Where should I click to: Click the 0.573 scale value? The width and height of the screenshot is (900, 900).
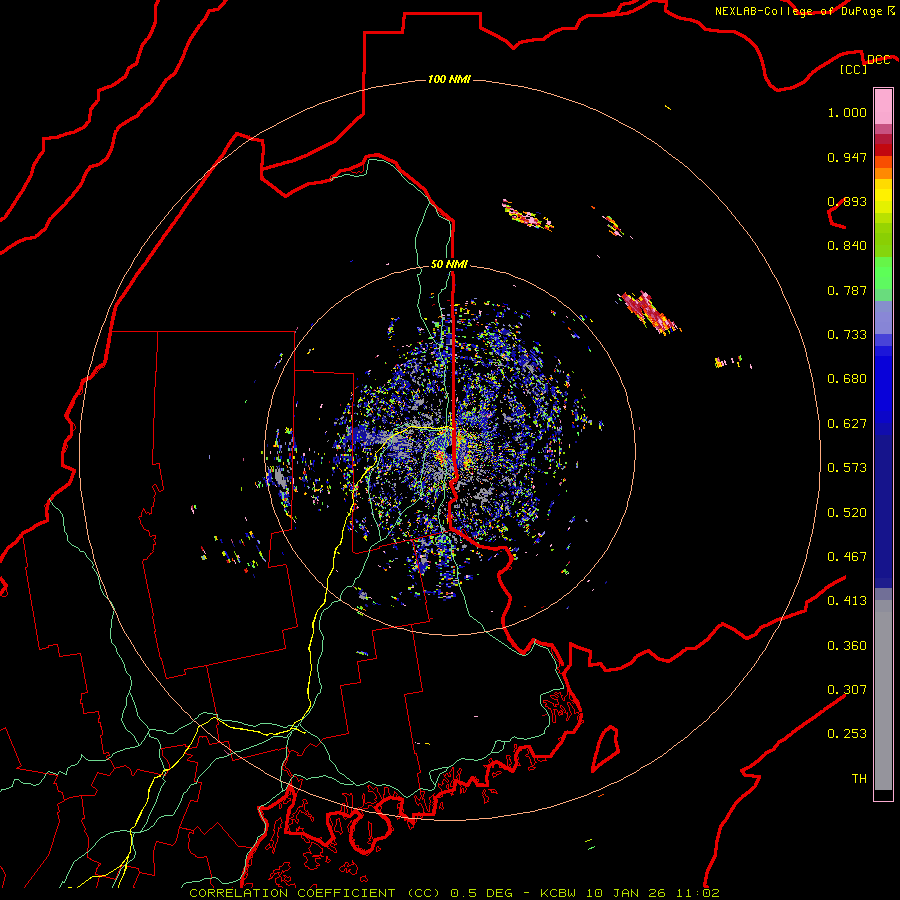(847, 468)
